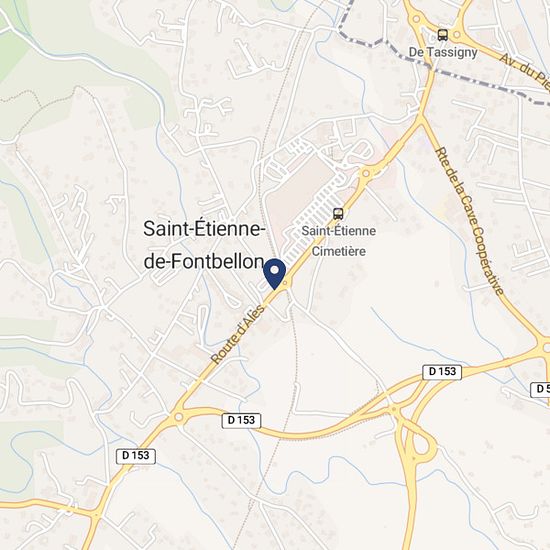Select the D 153 shield just right of Route d'Alès roundabout
The image size is (550, 550).
point(241,420)
